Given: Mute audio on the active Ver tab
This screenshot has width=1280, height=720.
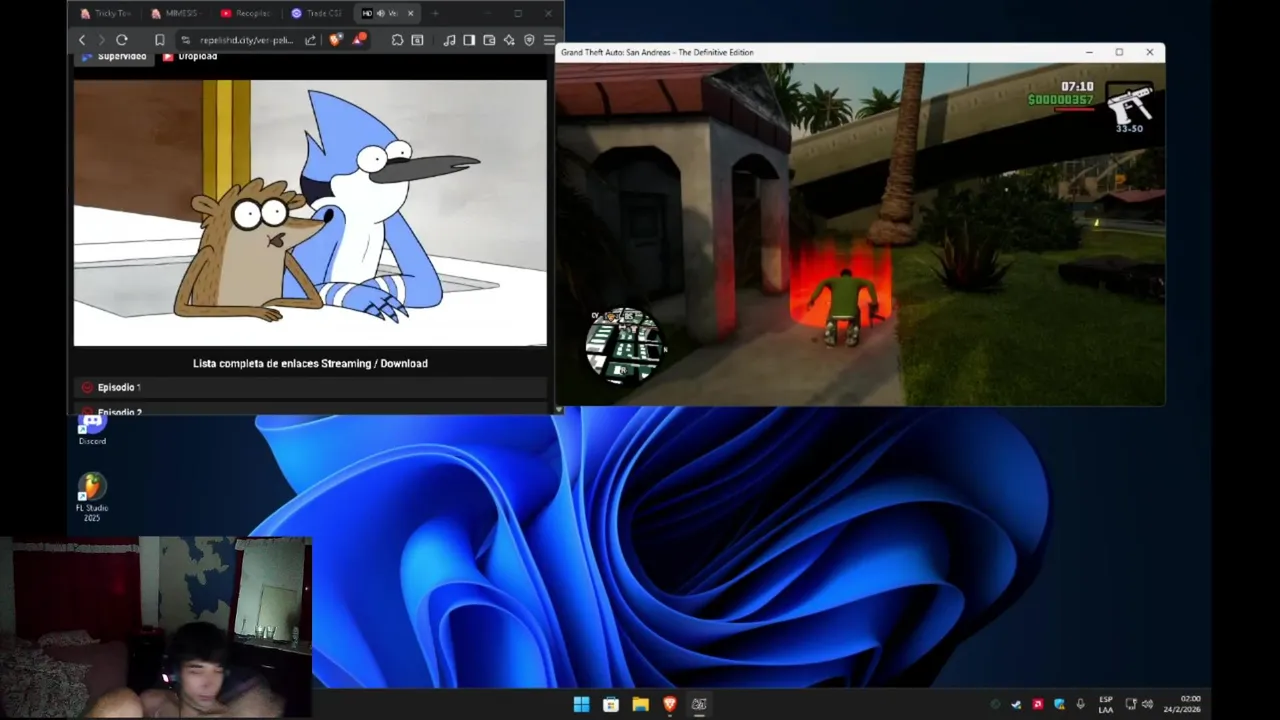Looking at the screenshot, I should (x=381, y=13).
